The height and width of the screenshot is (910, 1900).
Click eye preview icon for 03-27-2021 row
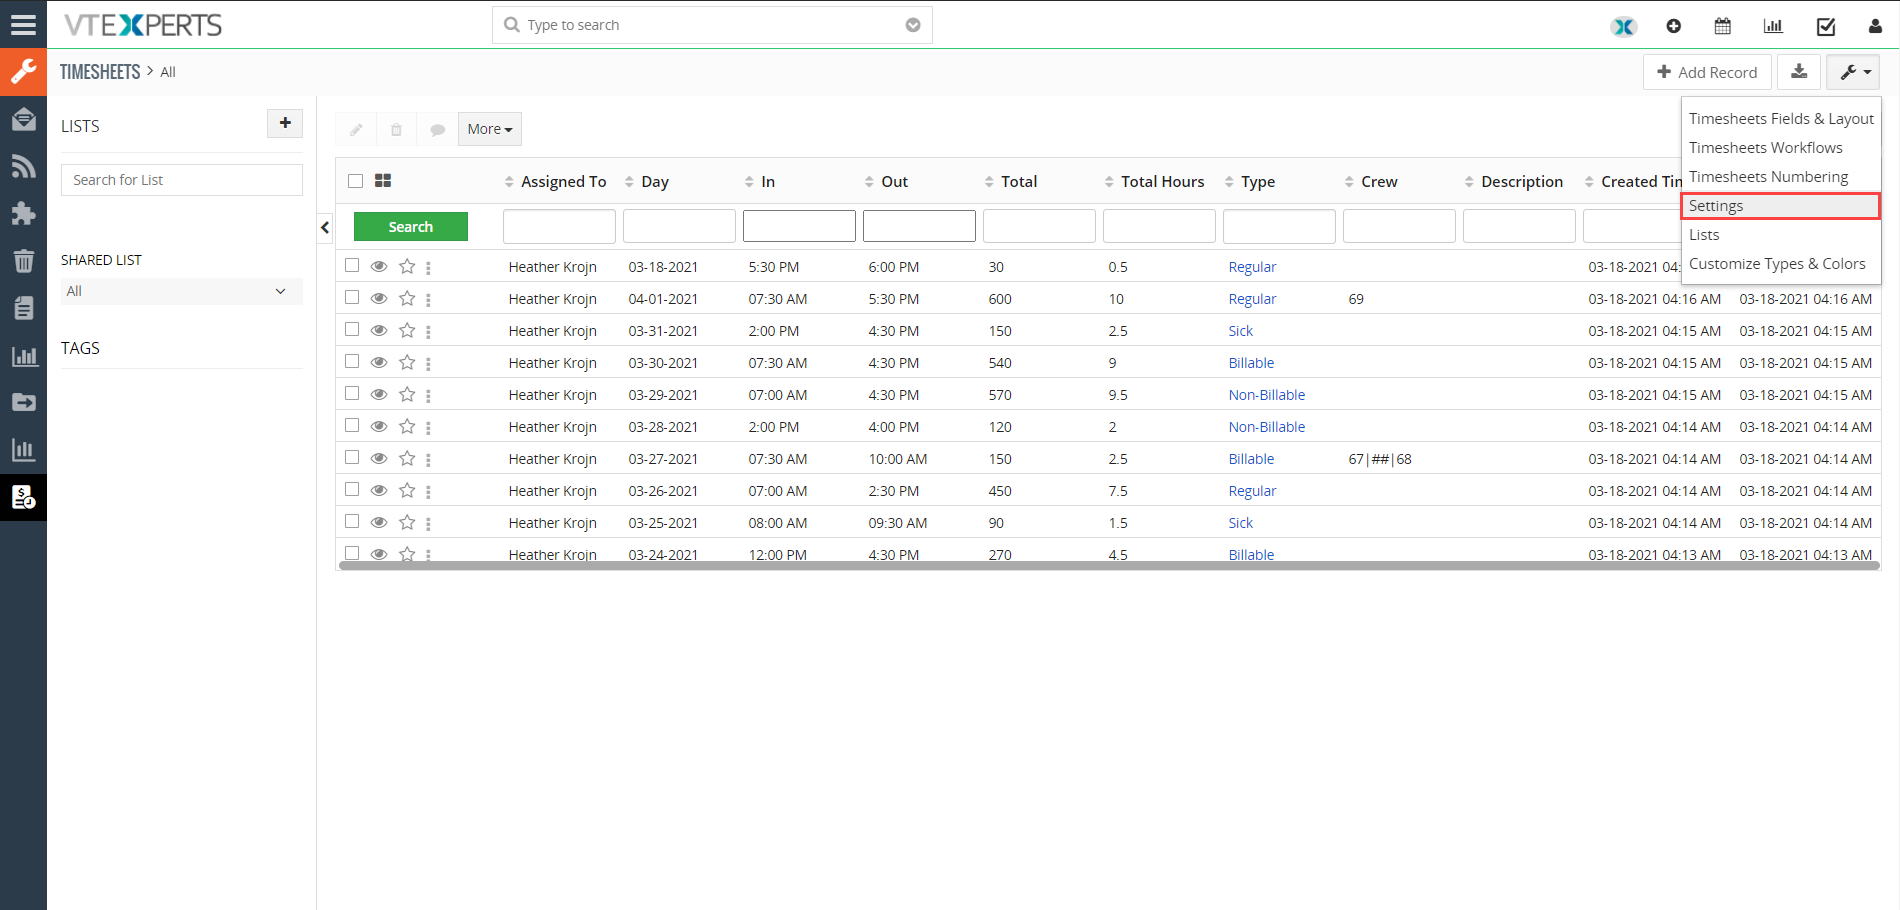(379, 458)
